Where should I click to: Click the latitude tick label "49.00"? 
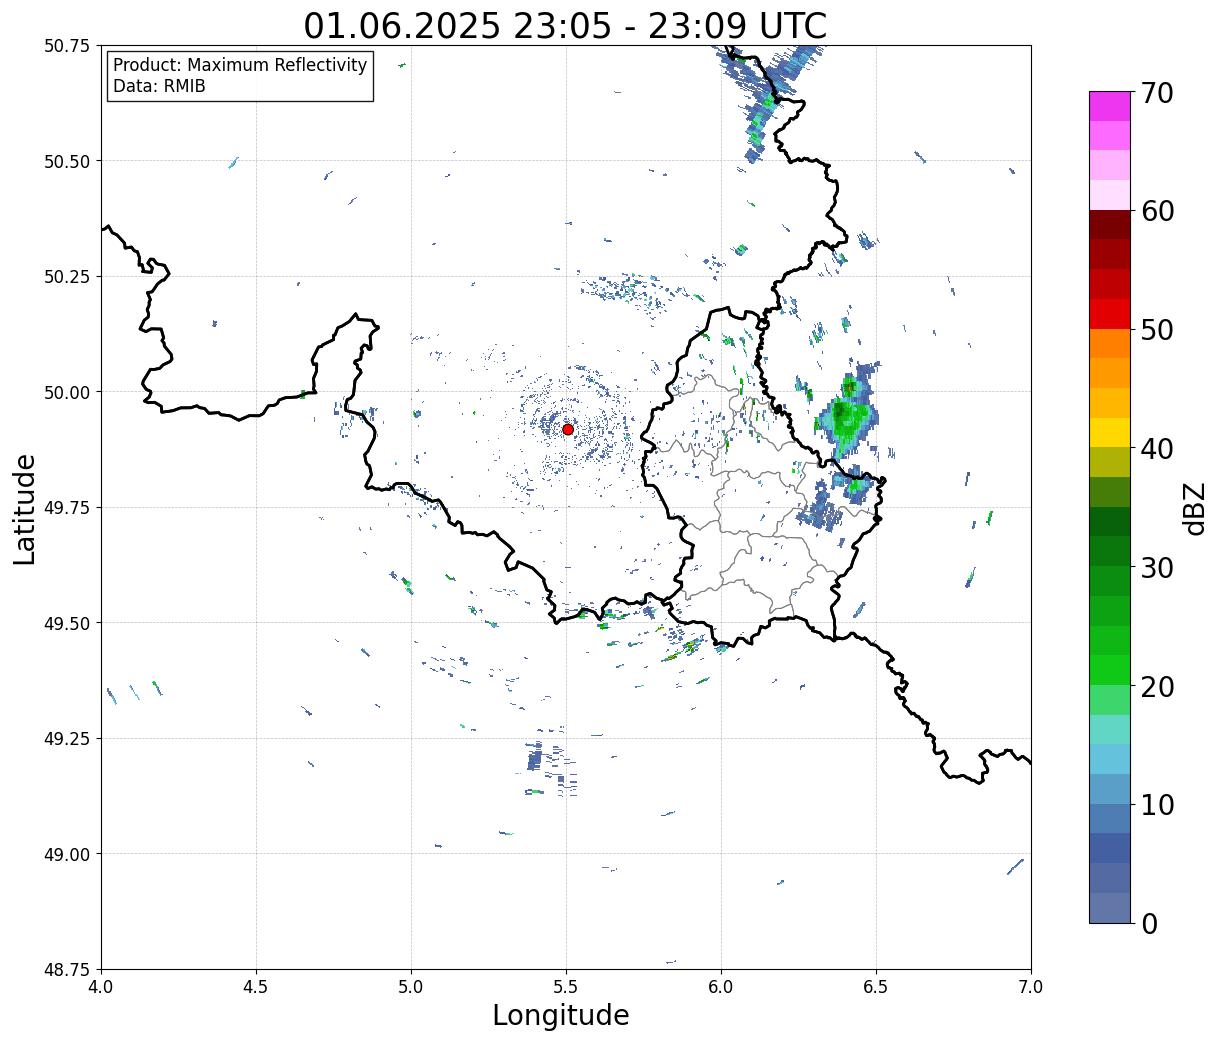point(66,854)
